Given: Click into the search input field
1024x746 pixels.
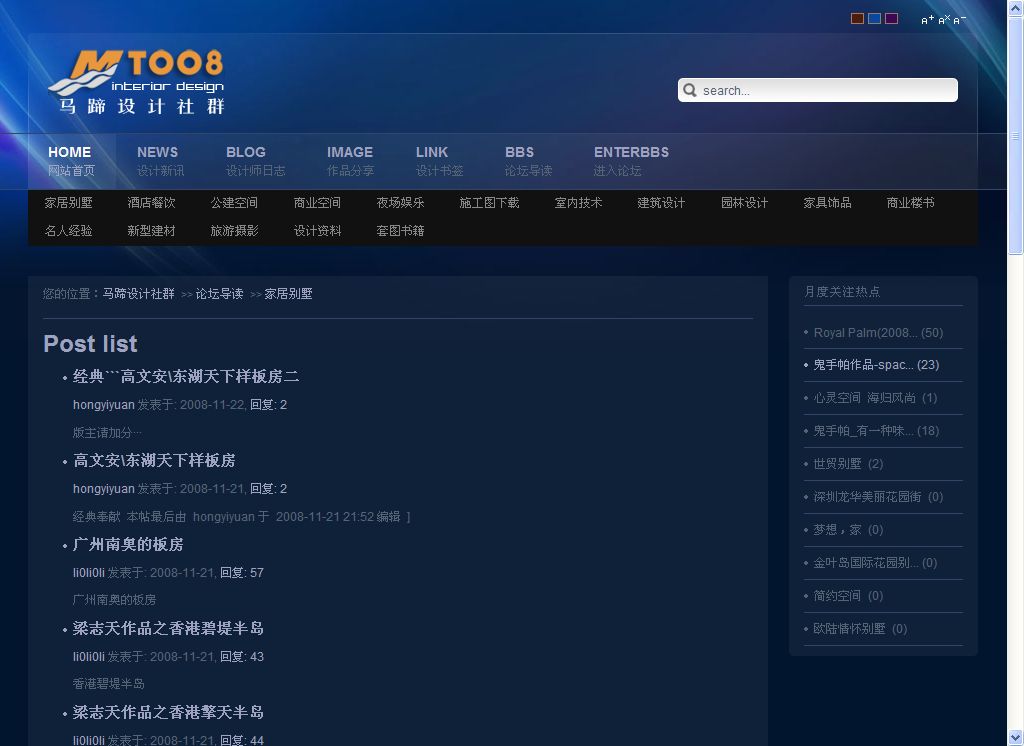Looking at the screenshot, I should 818,90.
